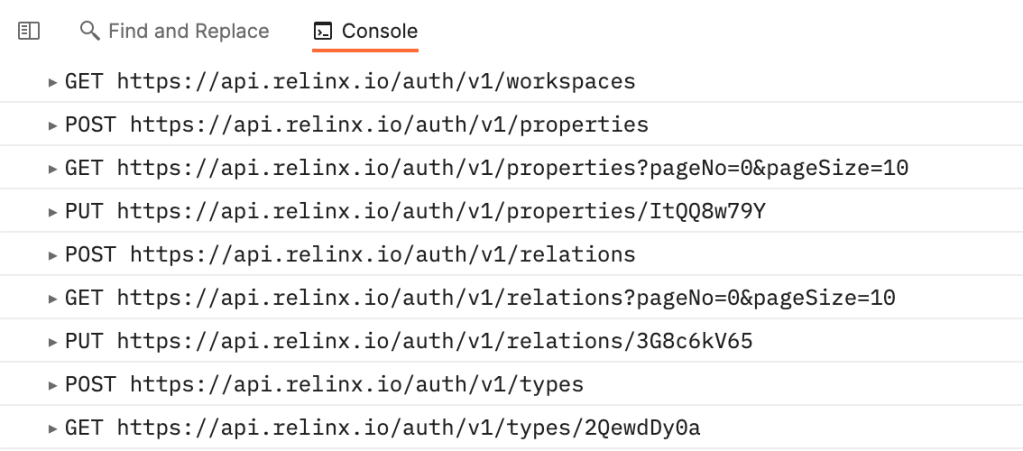
Task: Expand the POST types request arrow
Action: click(x=53, y=385)
